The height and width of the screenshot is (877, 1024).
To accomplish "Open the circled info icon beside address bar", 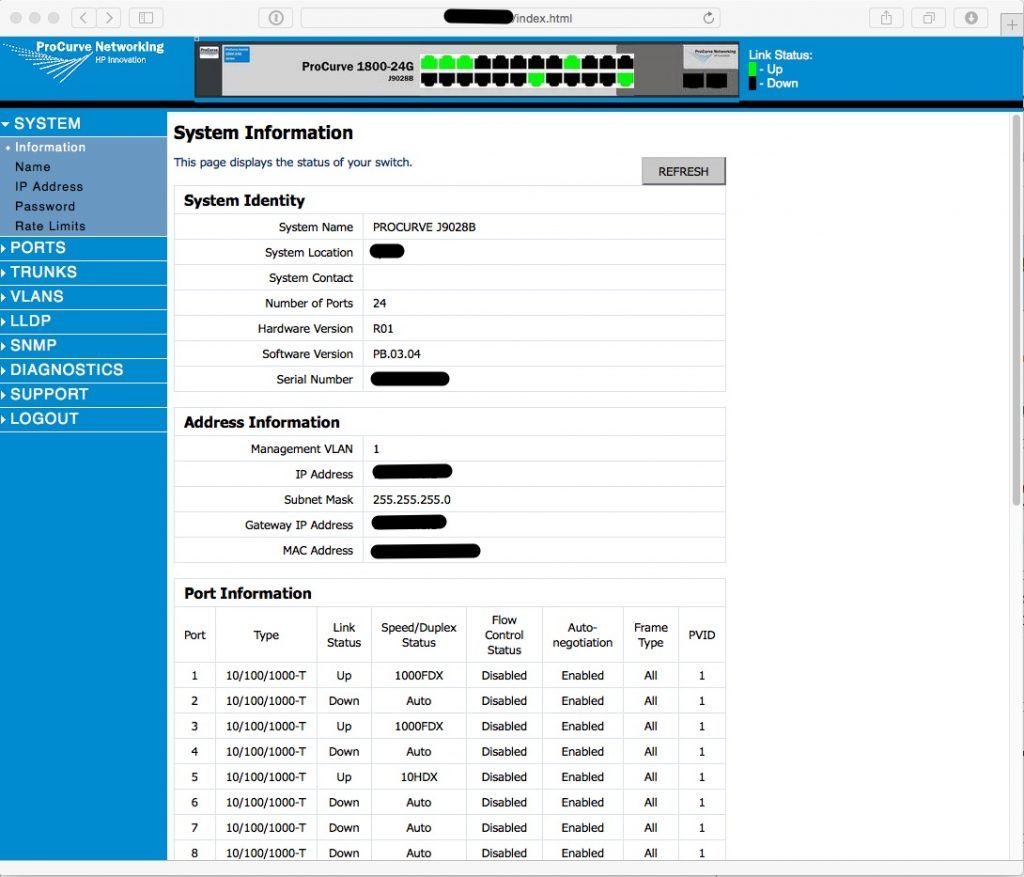I will 276,18.
